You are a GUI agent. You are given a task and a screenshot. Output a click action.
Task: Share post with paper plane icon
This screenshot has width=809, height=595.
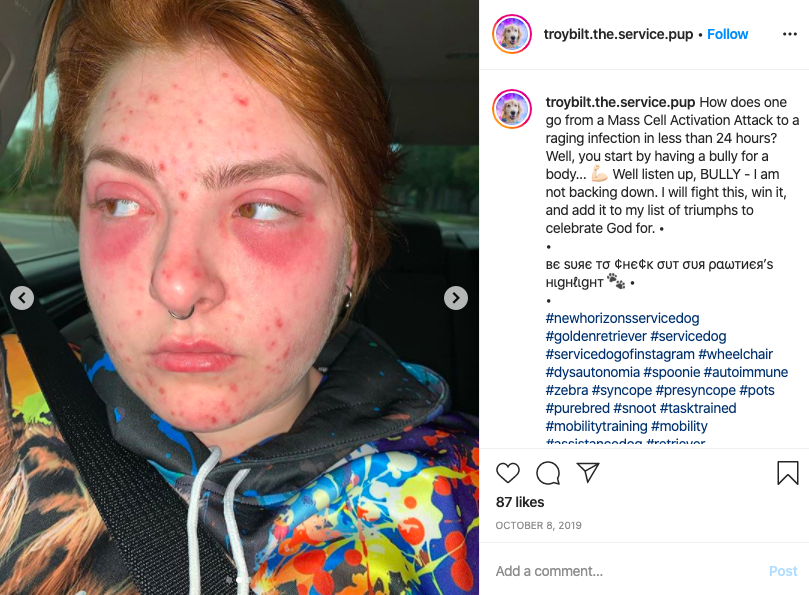tap(588, 472)
